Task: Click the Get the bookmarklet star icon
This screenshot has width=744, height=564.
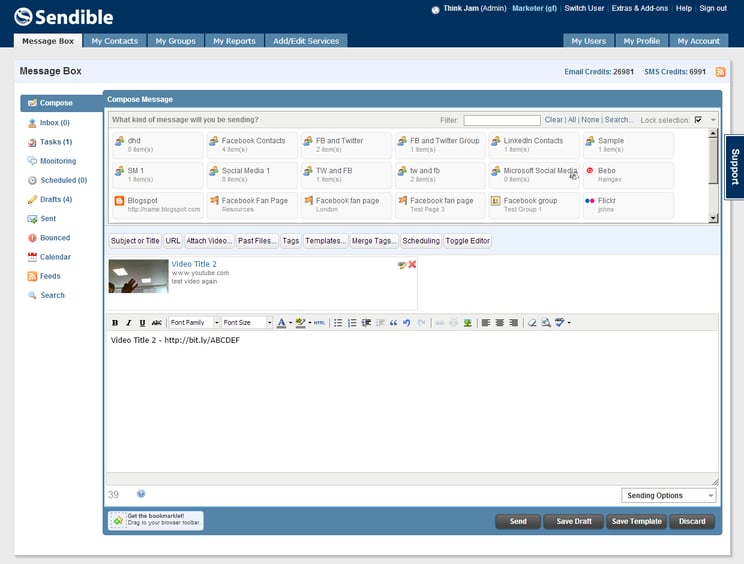Action: point(118,520)
